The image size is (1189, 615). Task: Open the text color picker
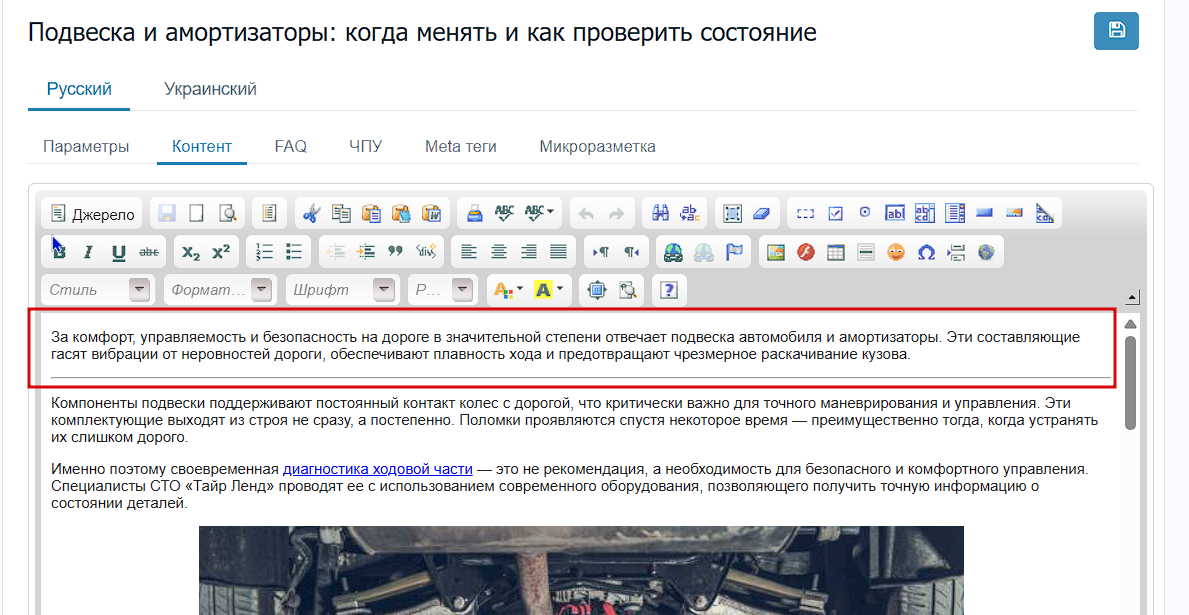click(x=508, y=290)
